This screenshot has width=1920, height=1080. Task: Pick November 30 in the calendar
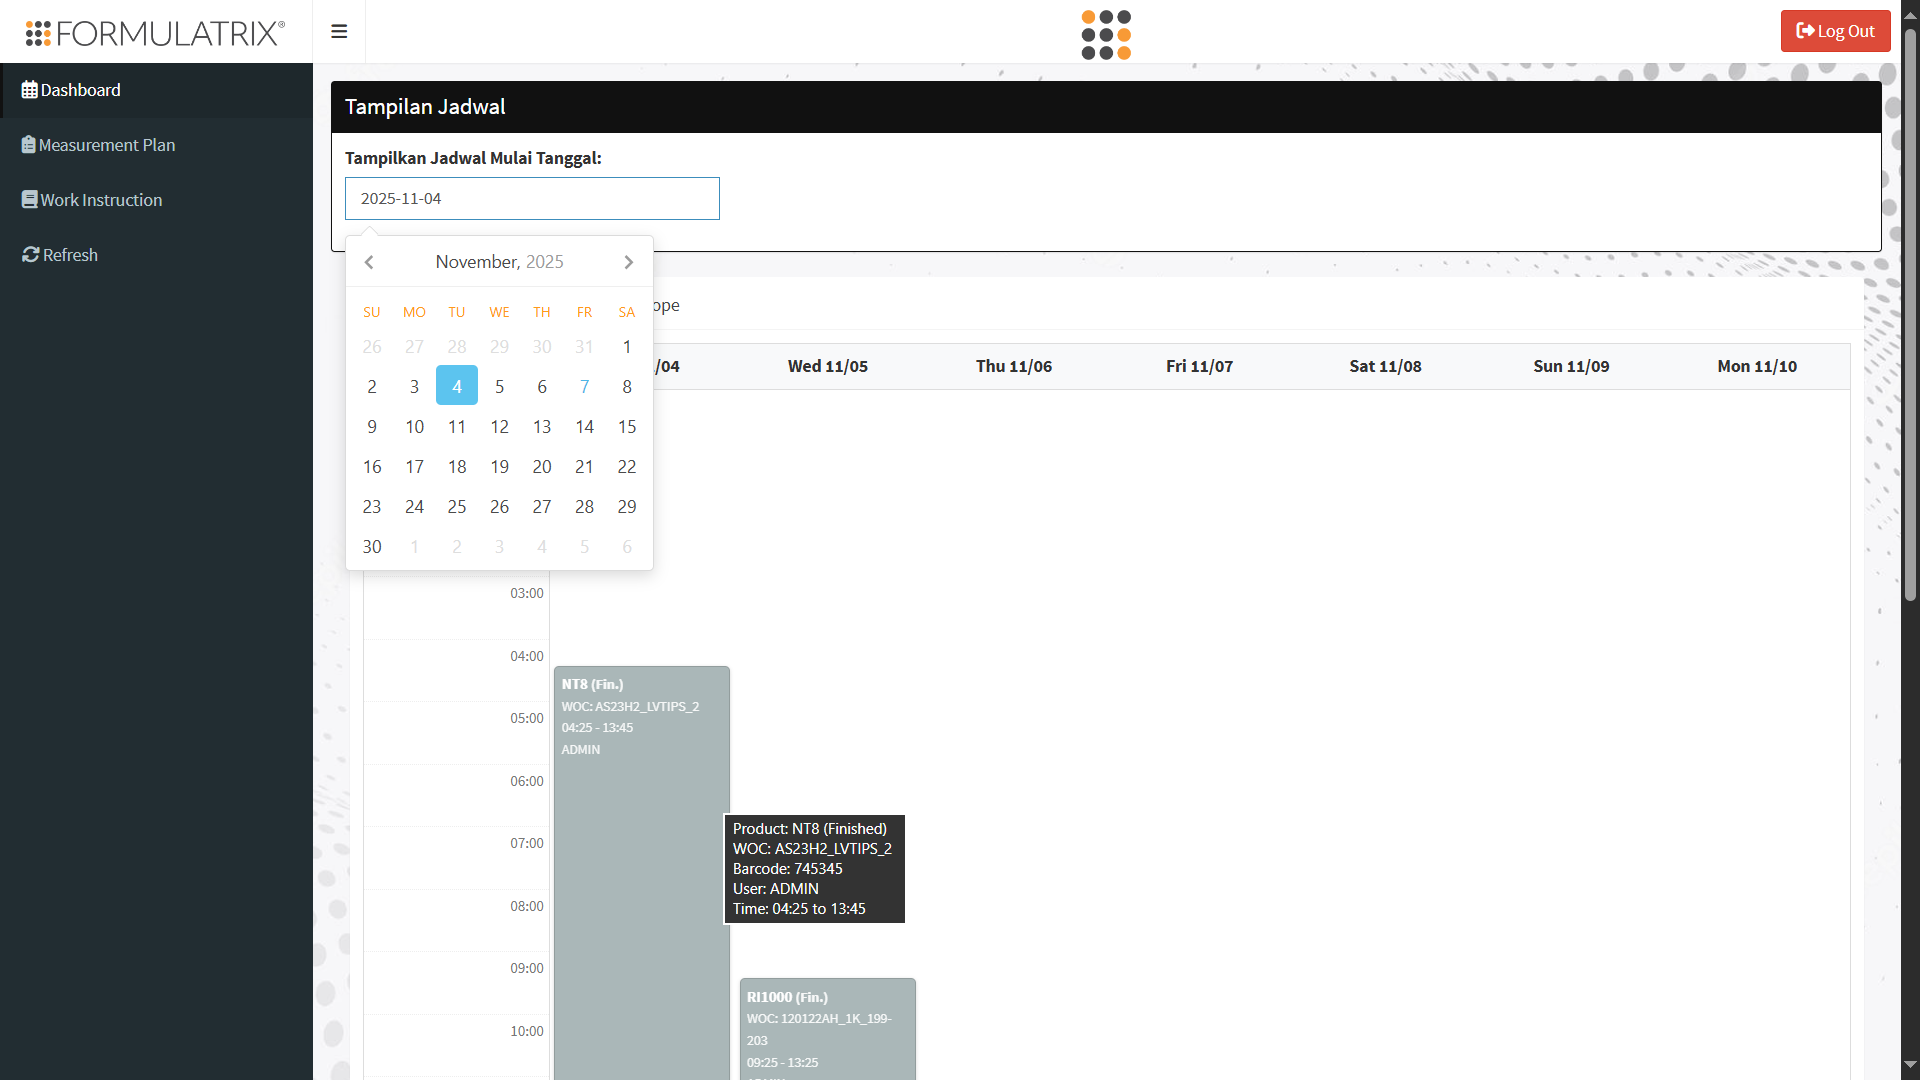click(372, 546)
